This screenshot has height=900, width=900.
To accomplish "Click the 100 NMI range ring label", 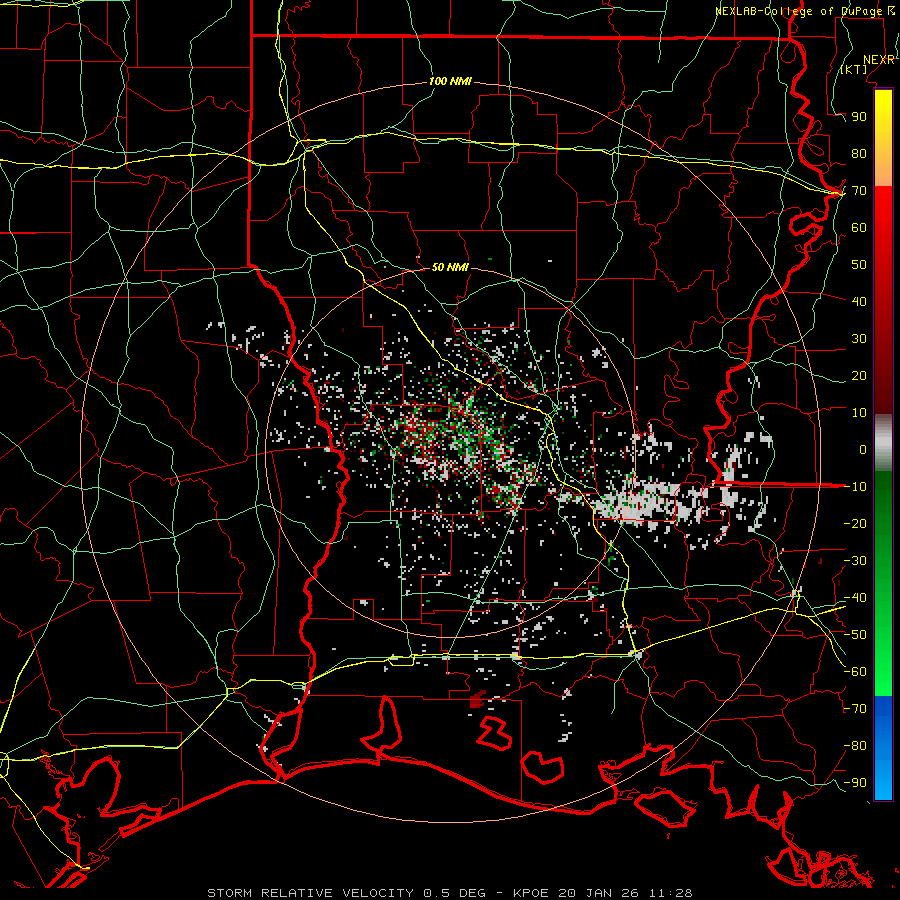I will click(450, 81).
